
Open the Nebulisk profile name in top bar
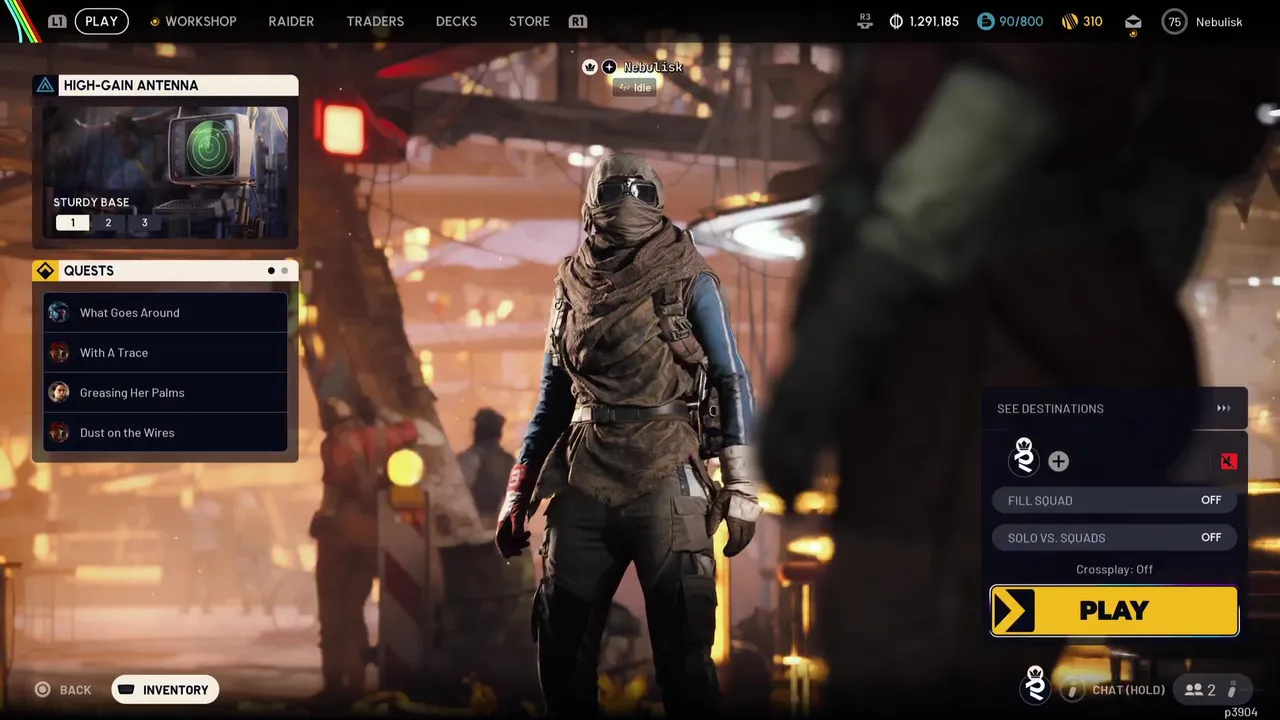click(1219, 21)
